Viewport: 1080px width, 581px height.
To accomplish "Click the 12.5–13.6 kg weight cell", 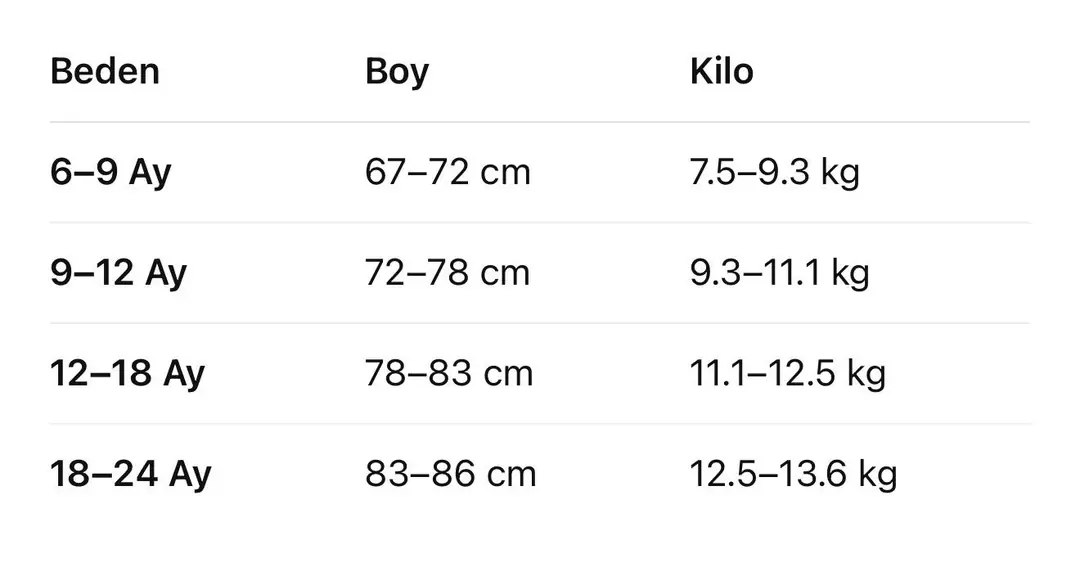I will pos(793,473).
